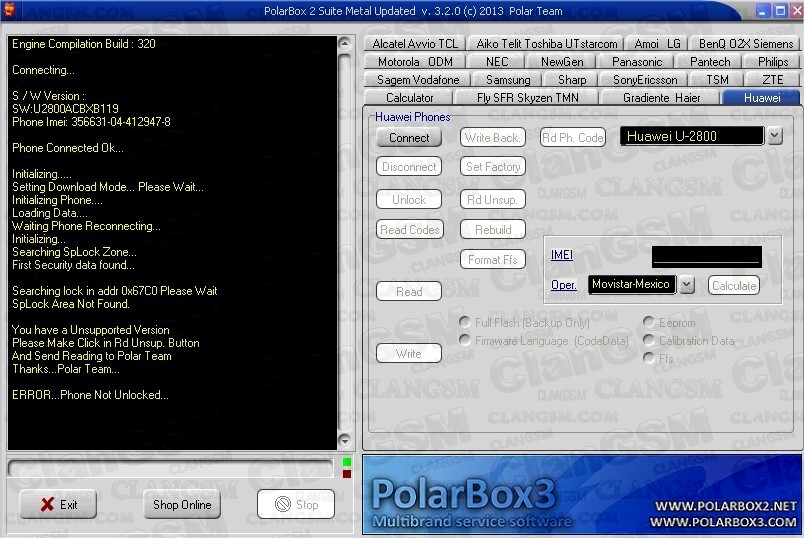The height and width of the screenshot is (538, 804).
Task: Select the NEC tab
Action: [497, 62]
